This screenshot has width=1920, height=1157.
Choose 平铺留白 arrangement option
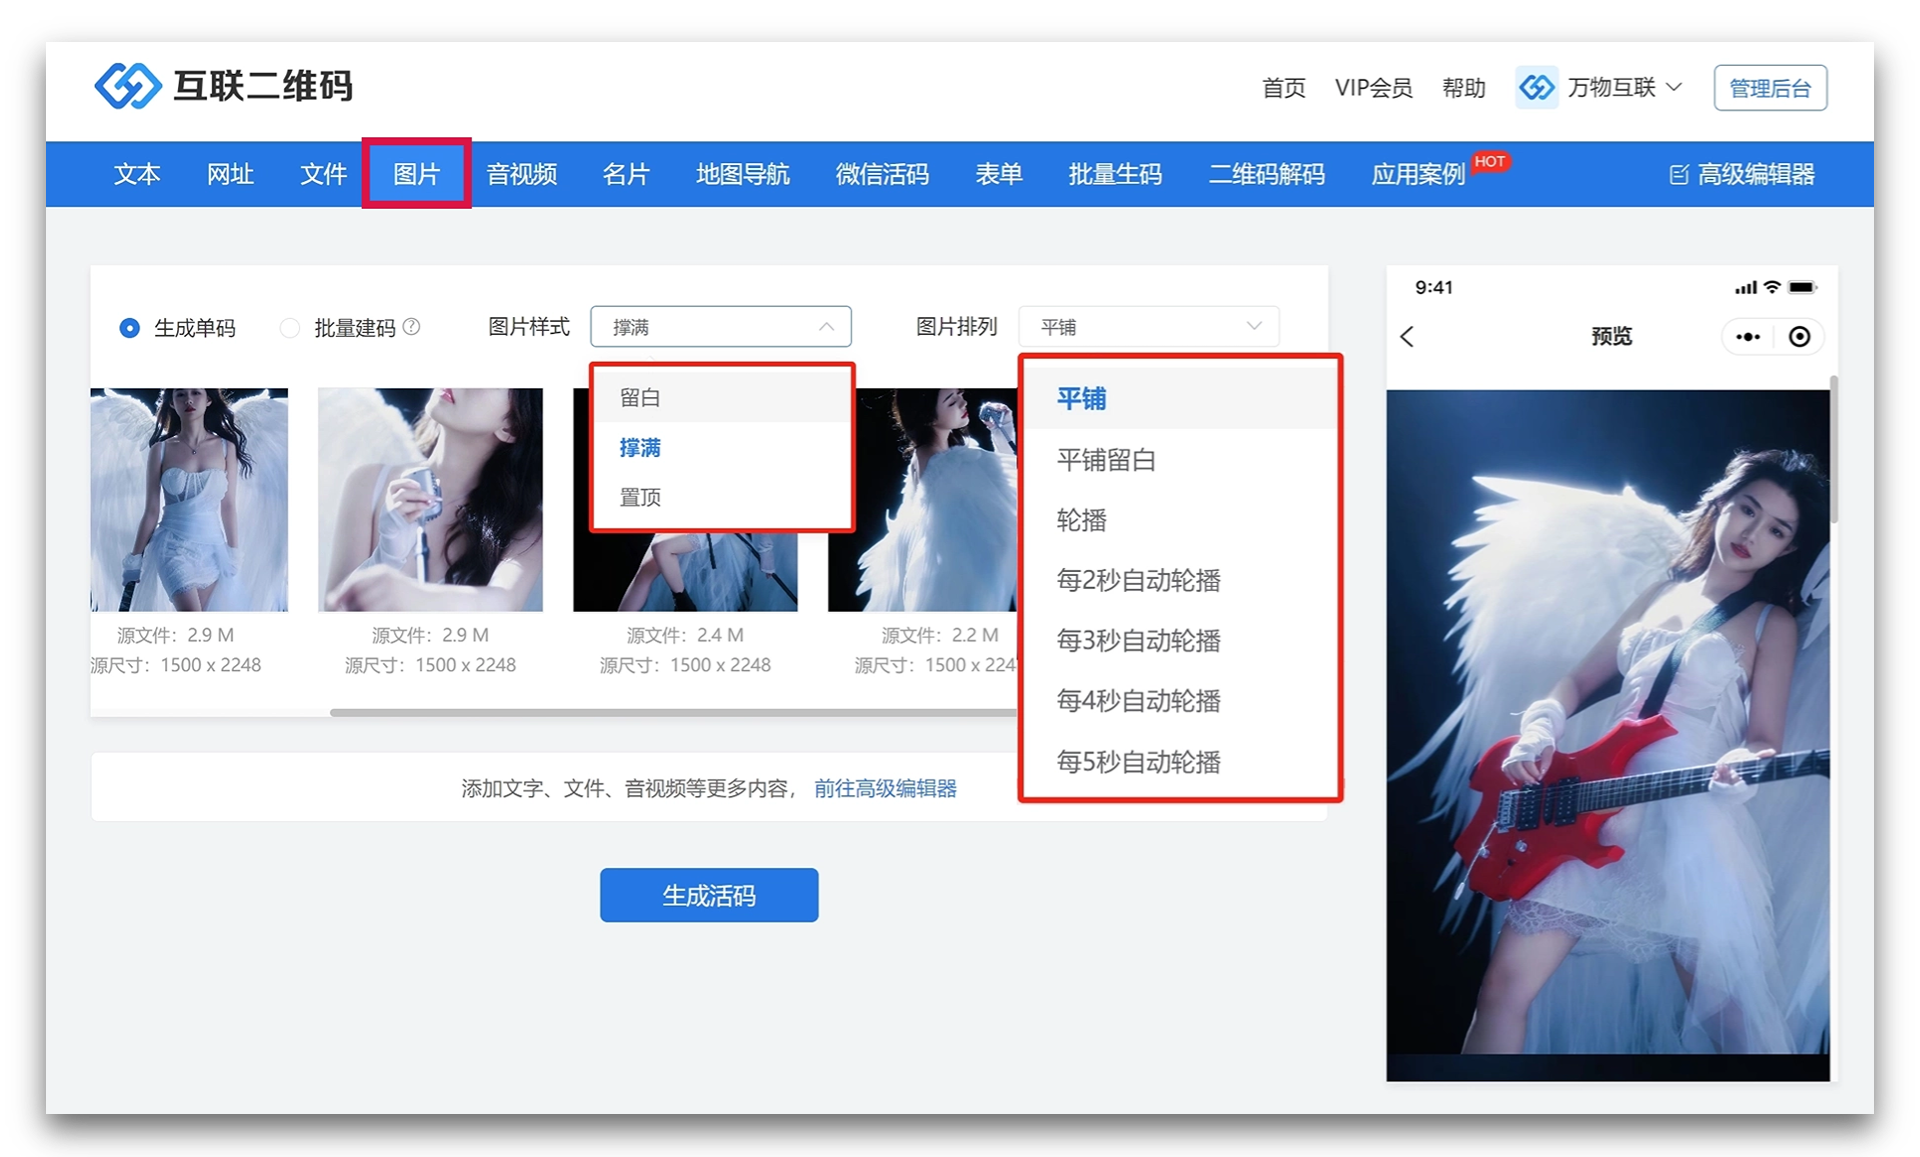1180,460
